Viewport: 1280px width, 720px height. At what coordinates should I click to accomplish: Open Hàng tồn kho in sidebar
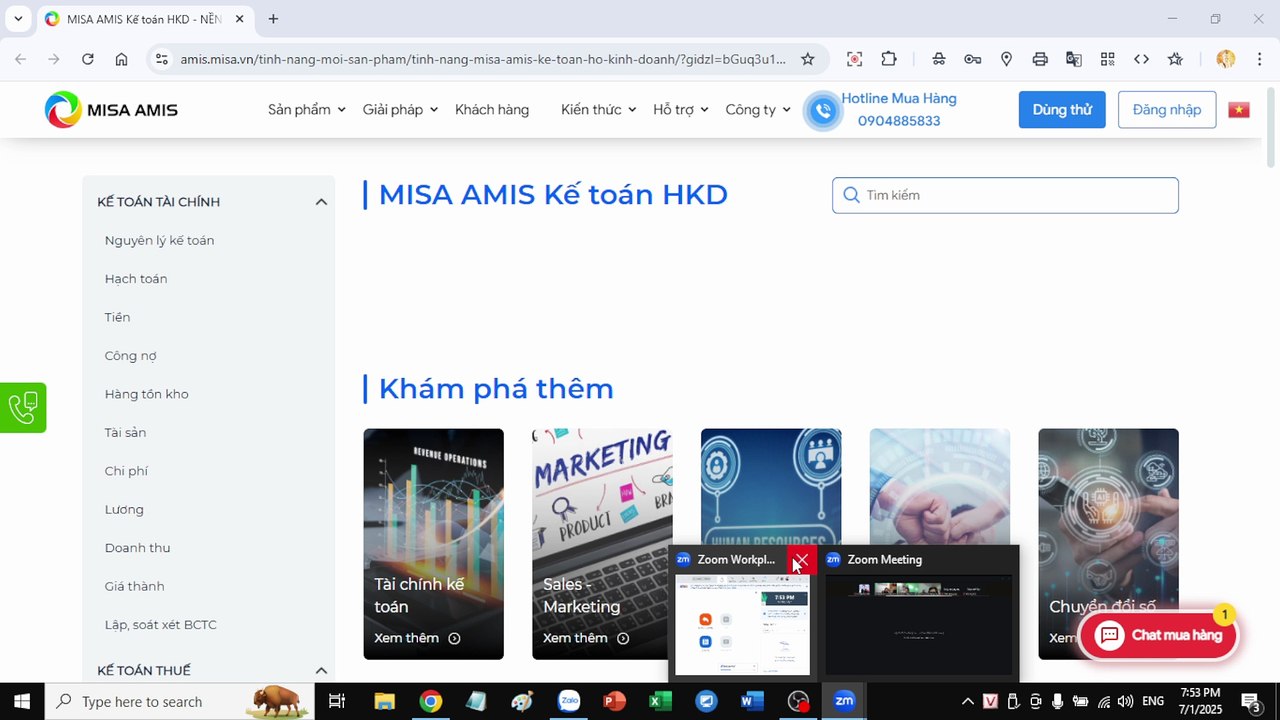(x=146, y=394)
